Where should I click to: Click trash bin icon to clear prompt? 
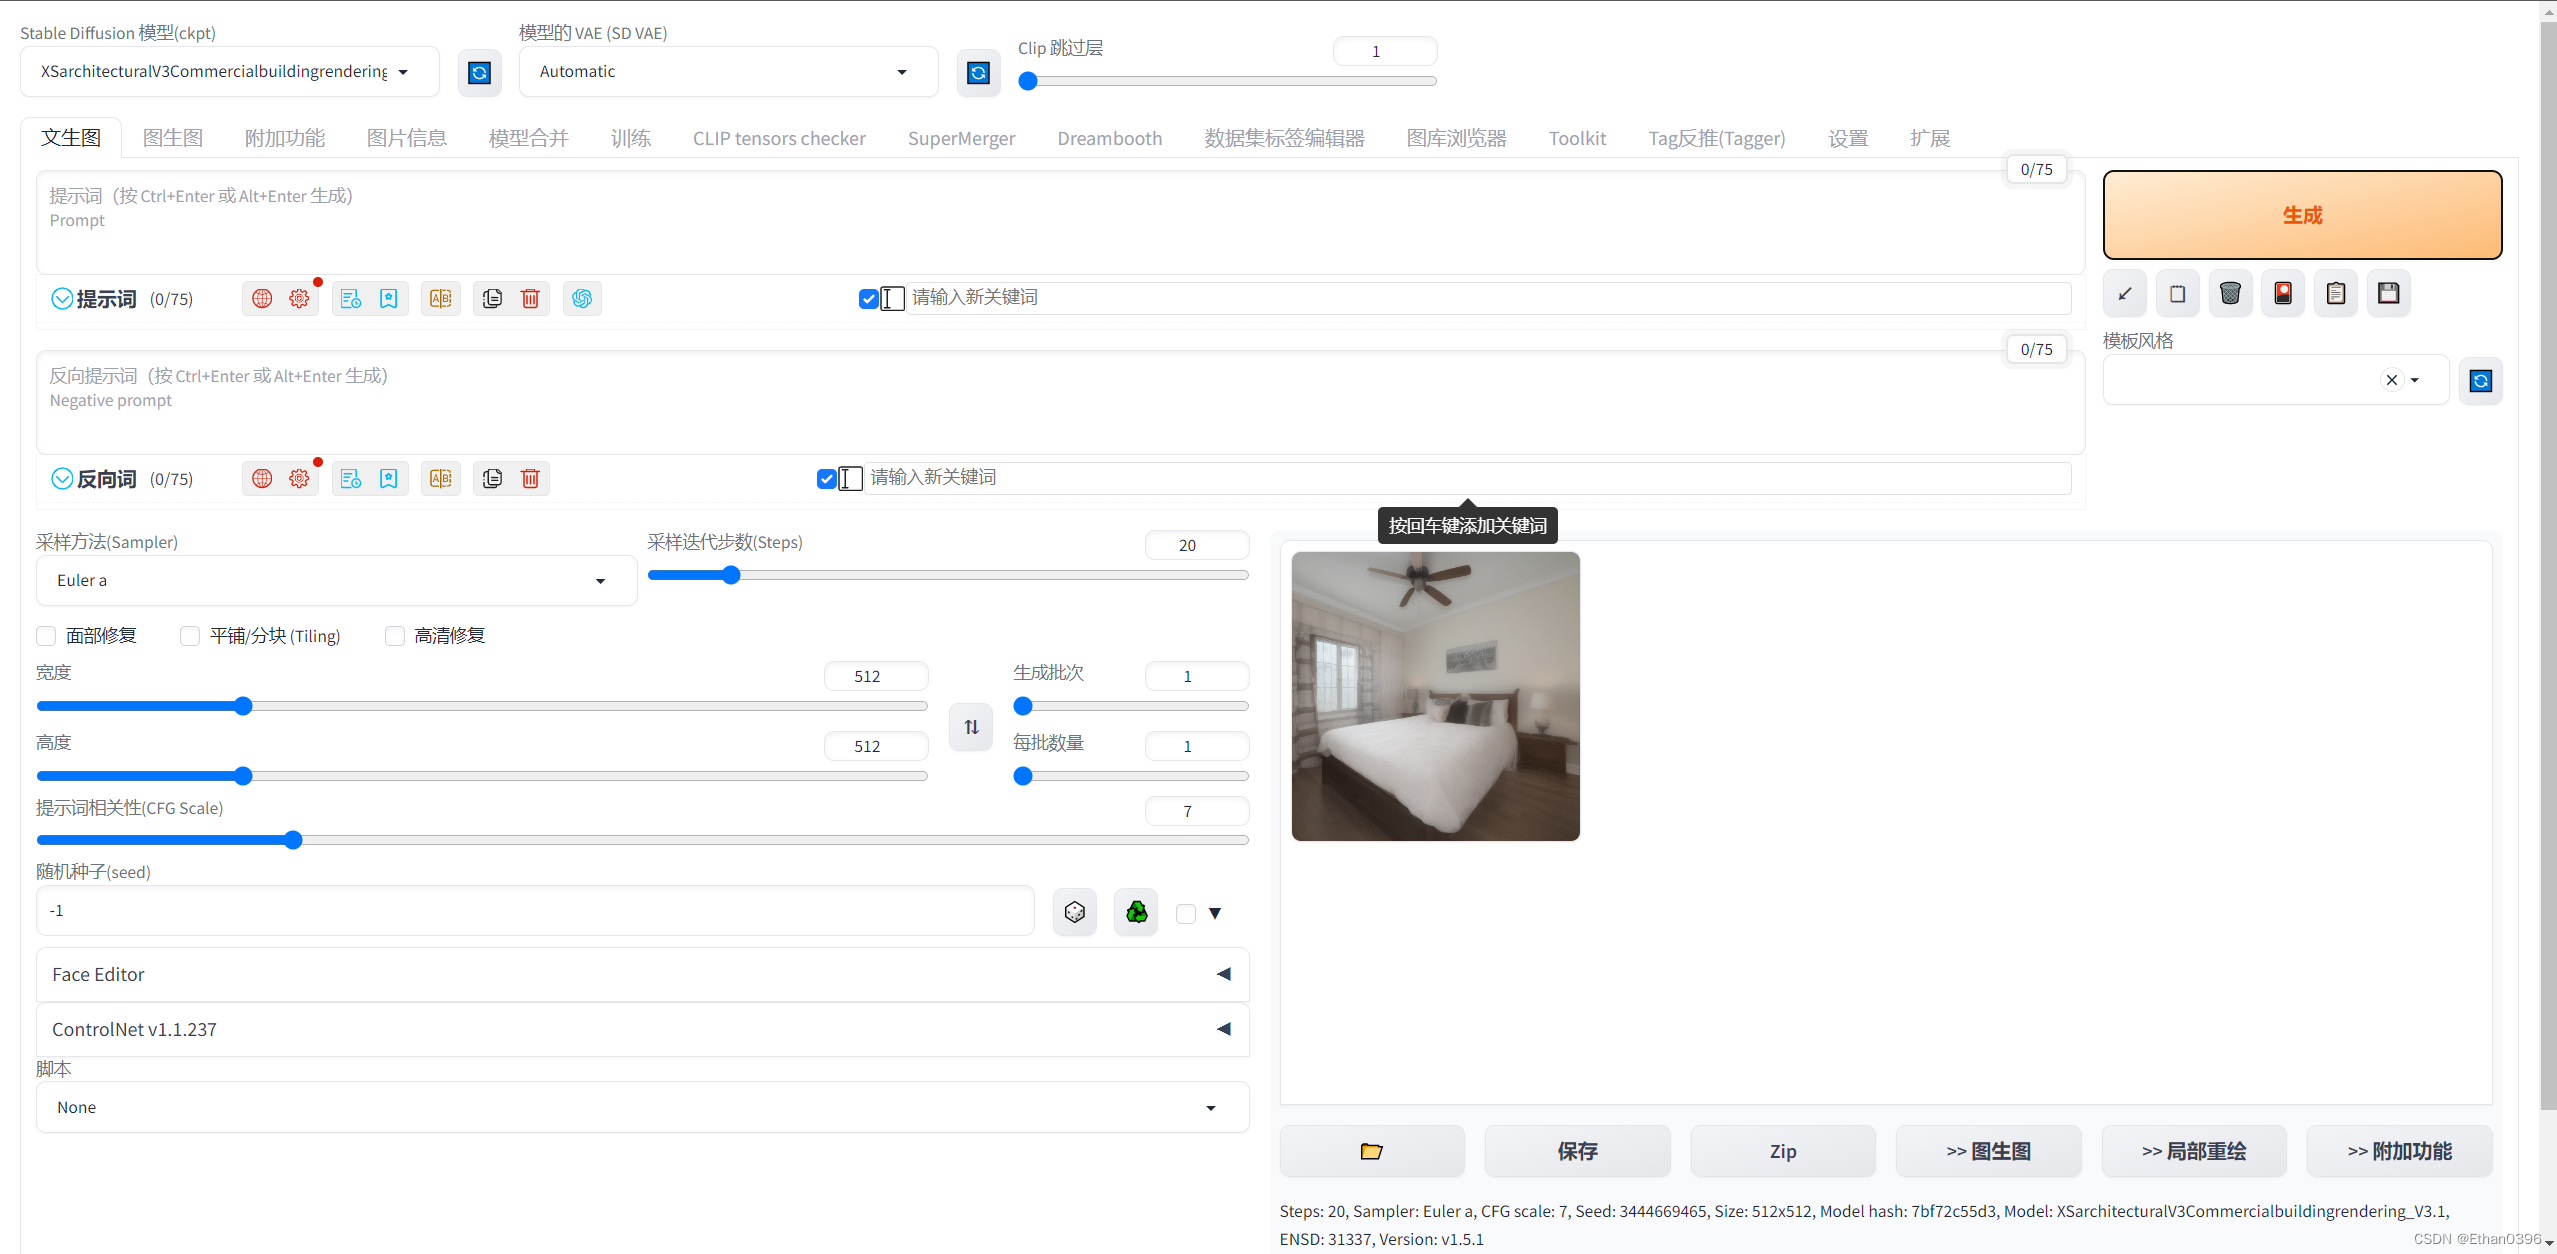click(2230, 293)
